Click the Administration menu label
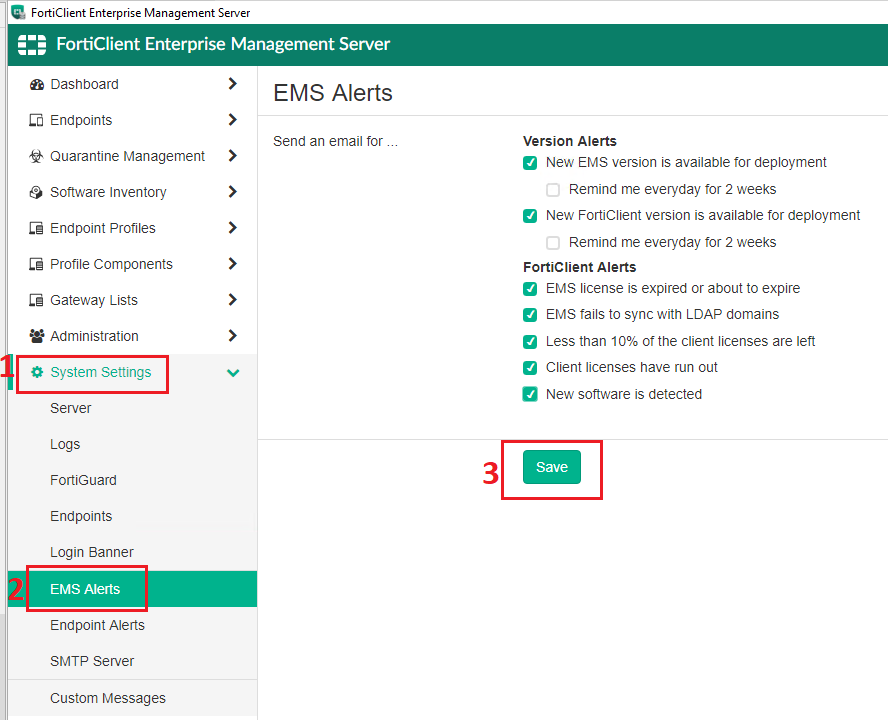Viewport: 888px width, 720px height. point(95,336)
